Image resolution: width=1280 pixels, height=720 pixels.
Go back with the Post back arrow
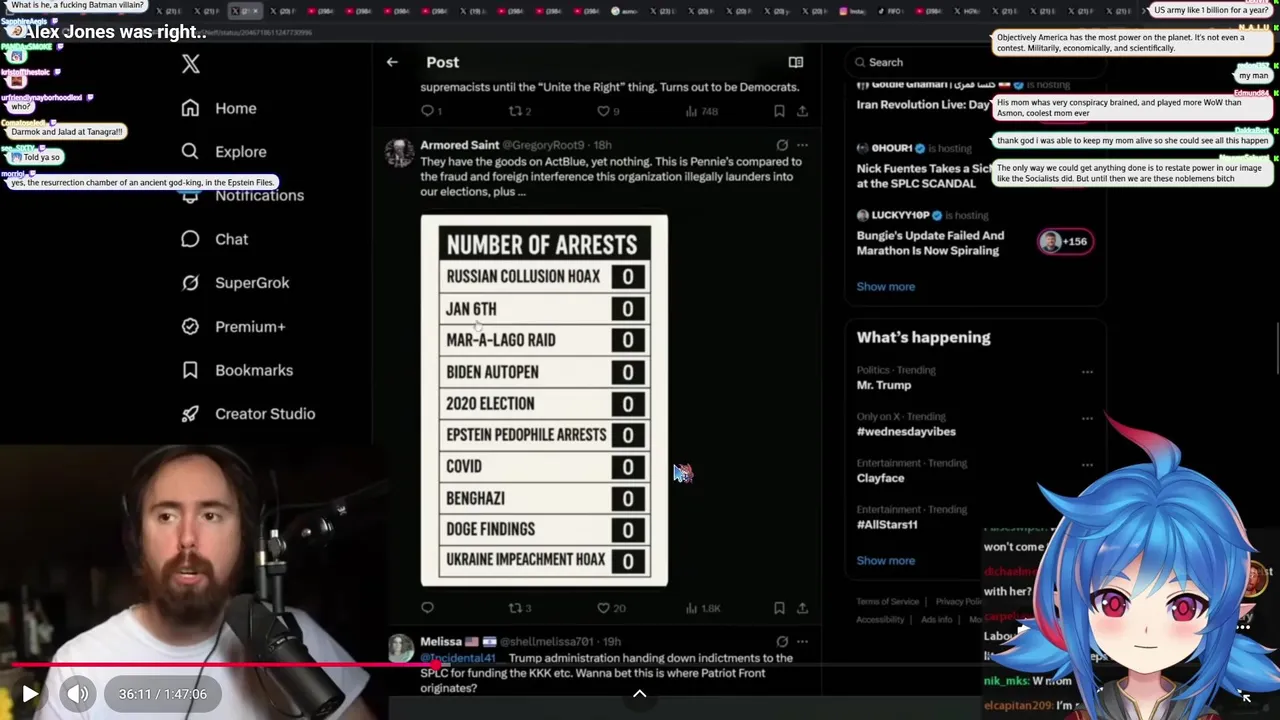coord(392,62)
